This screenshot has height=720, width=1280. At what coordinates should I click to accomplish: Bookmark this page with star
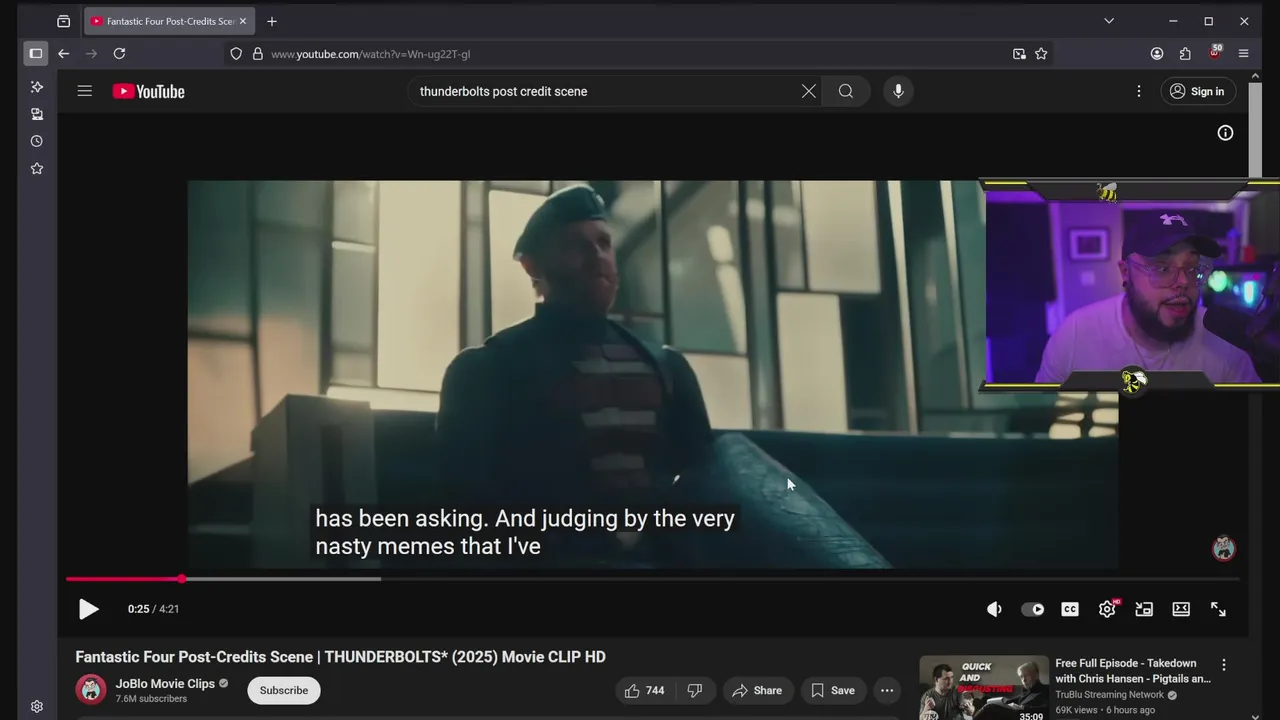pyautogui.click(x=1041, y=54)
